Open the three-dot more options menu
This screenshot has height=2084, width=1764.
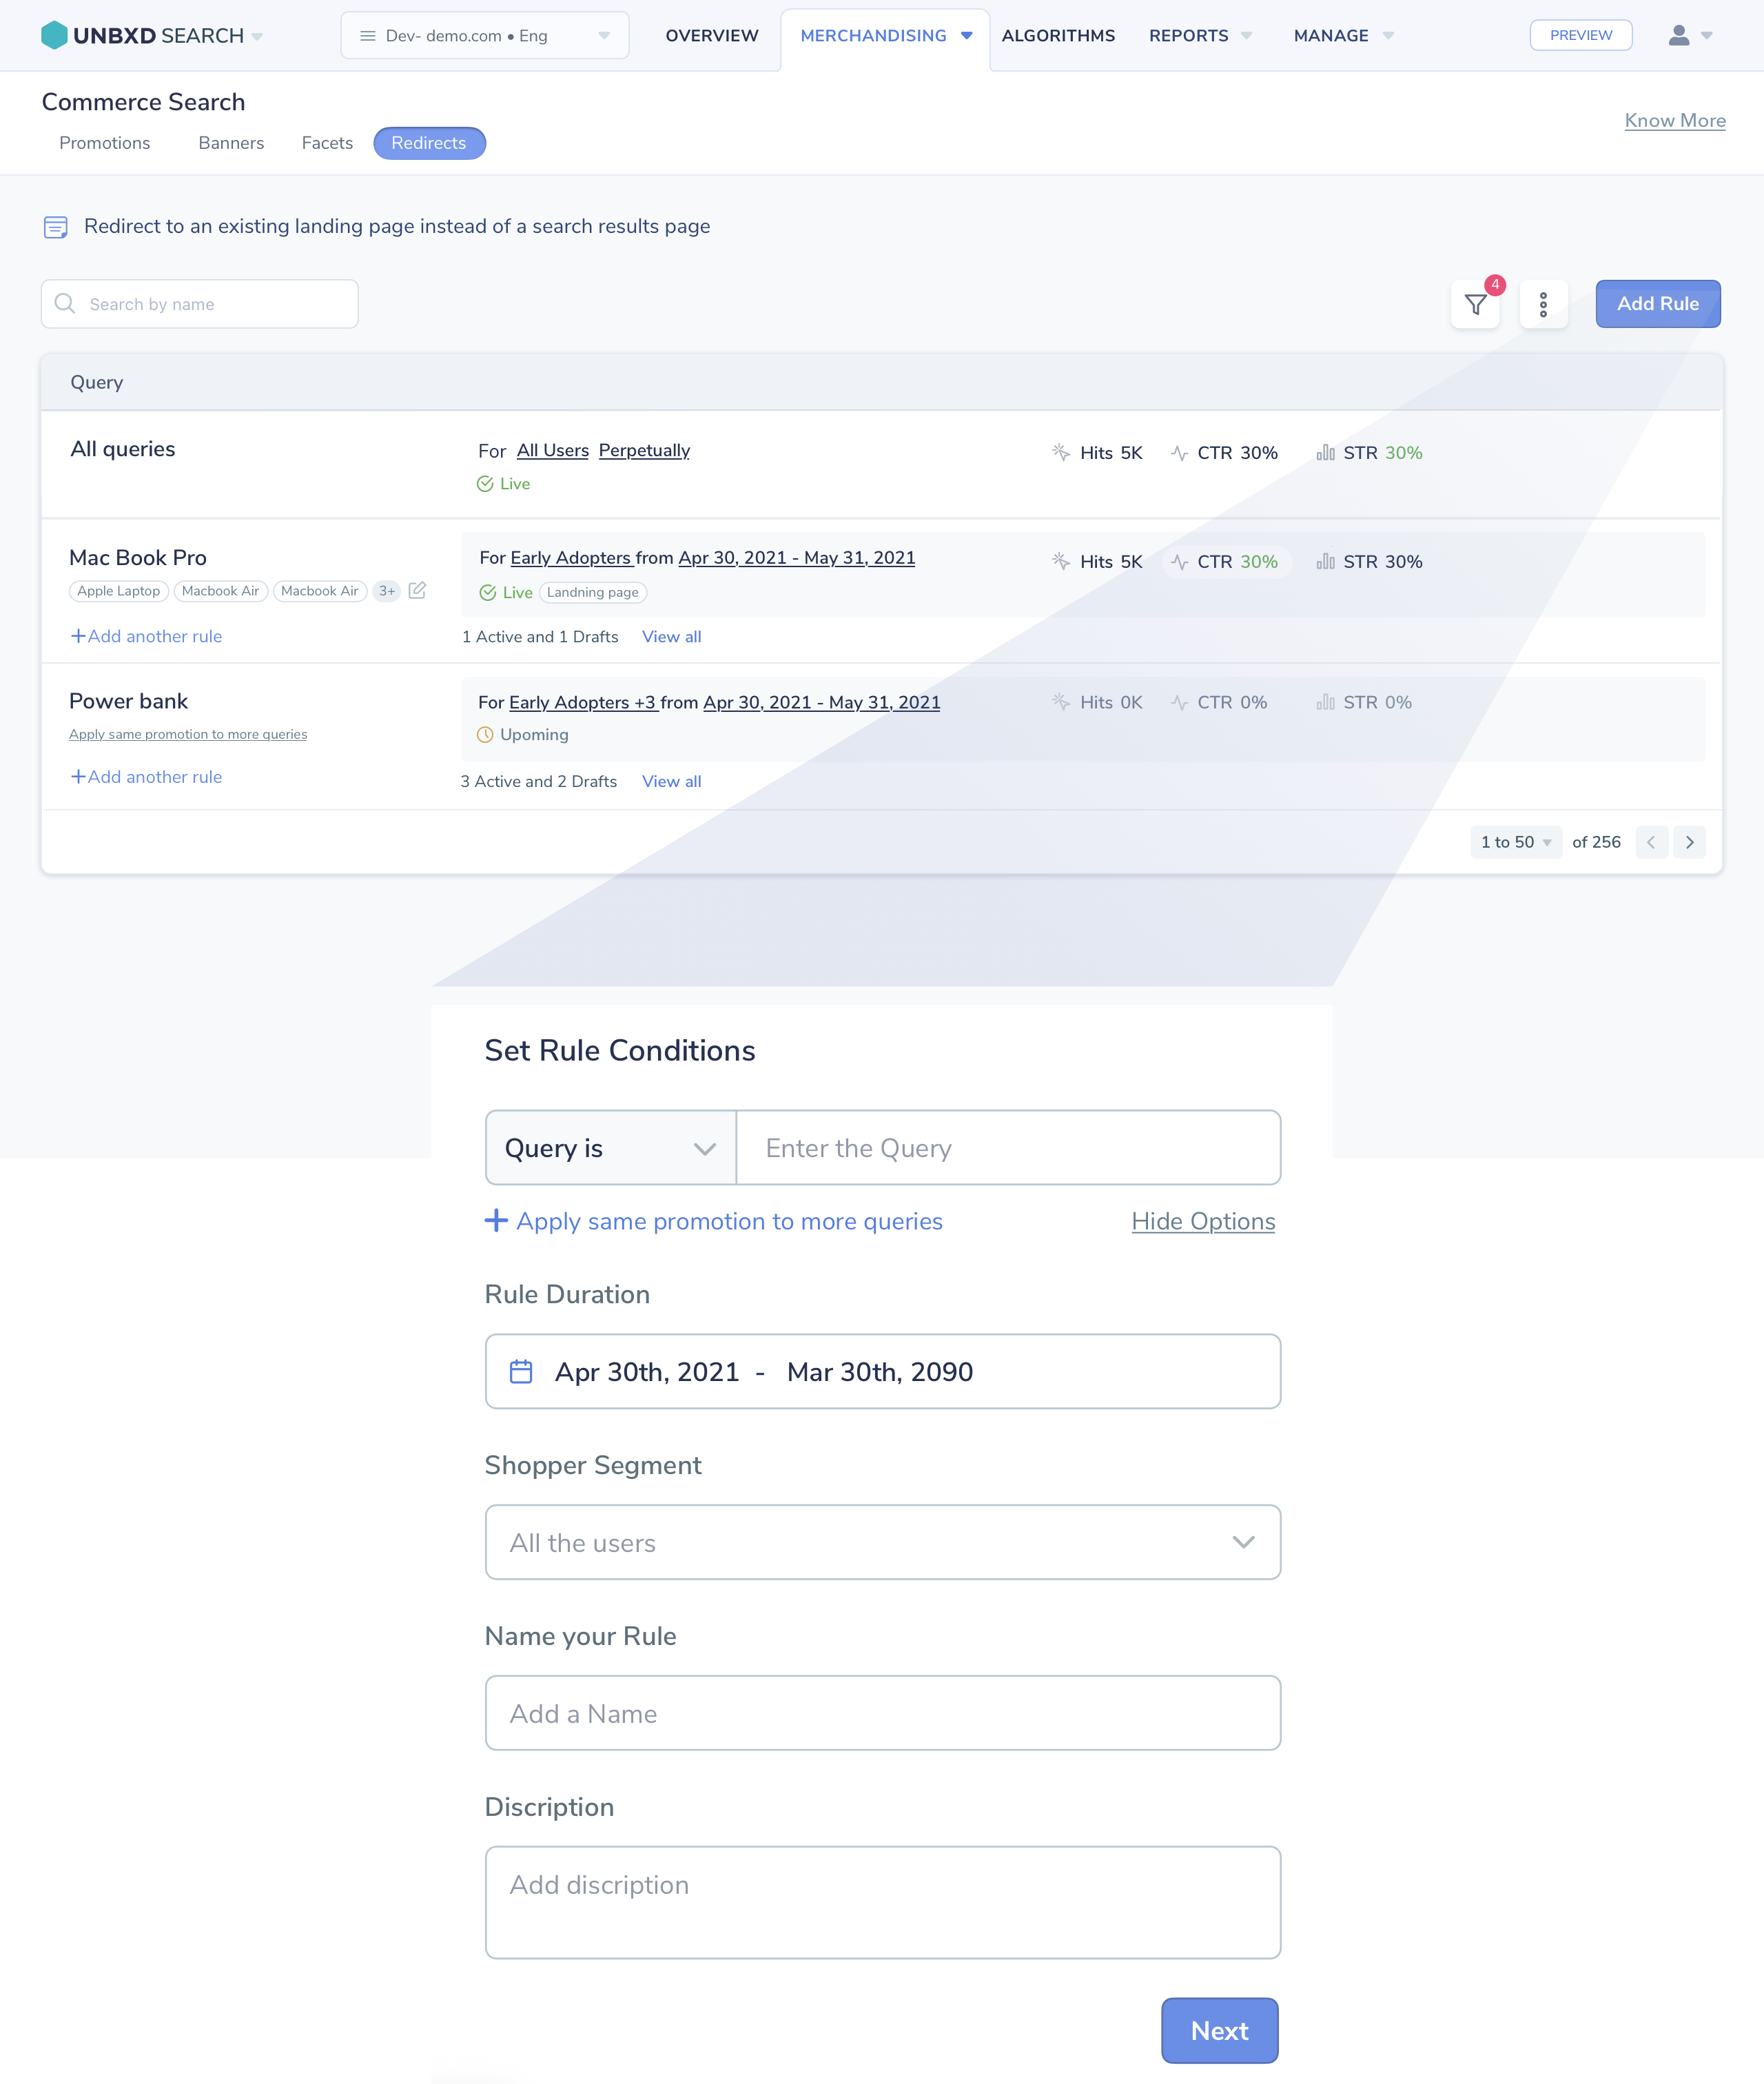coord(1543,304)
